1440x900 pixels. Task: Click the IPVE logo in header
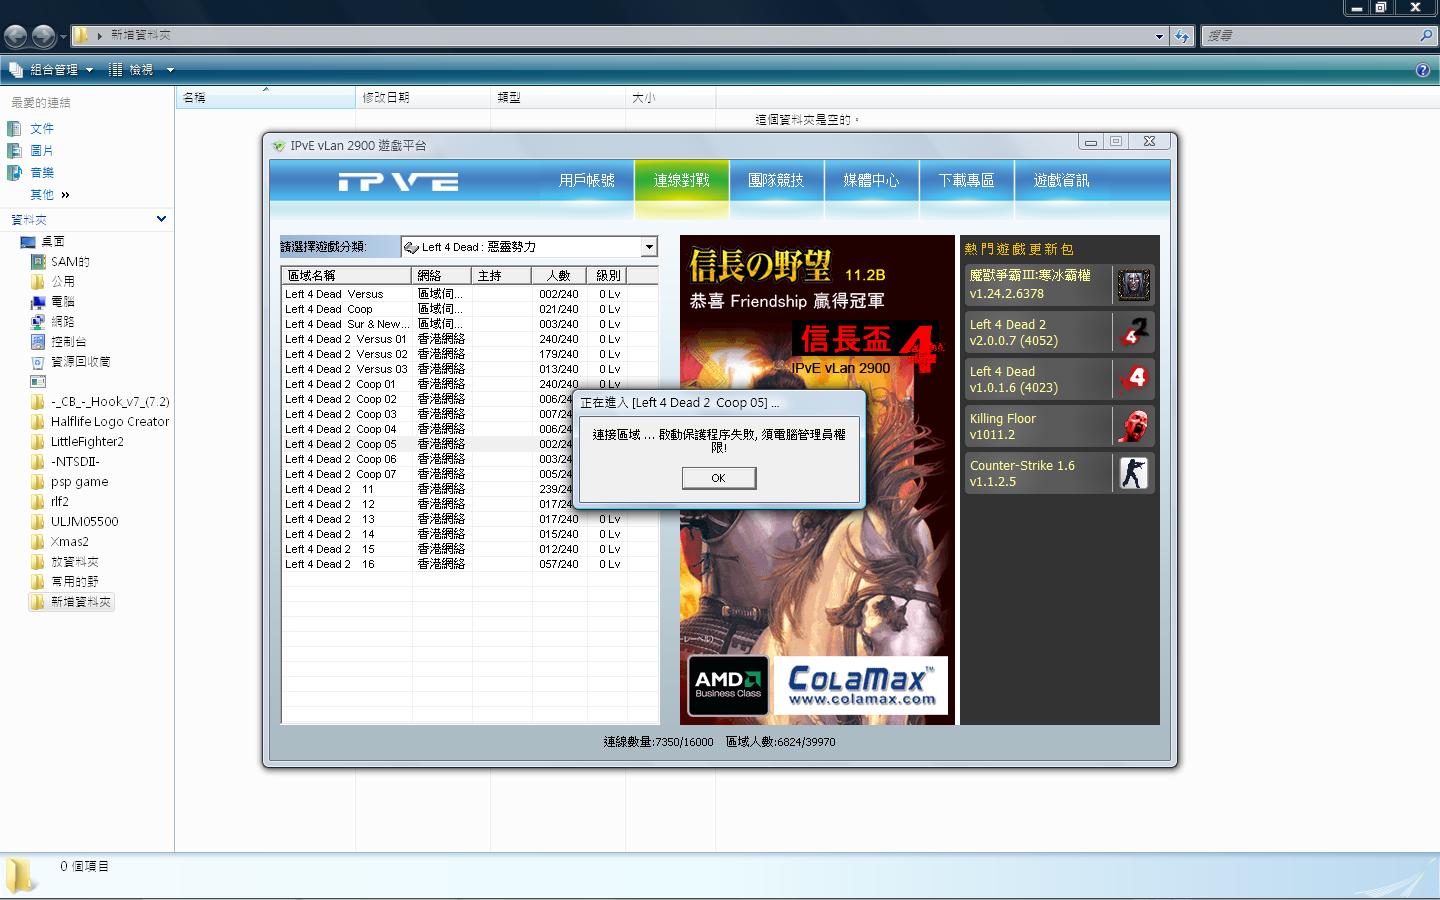398,181
